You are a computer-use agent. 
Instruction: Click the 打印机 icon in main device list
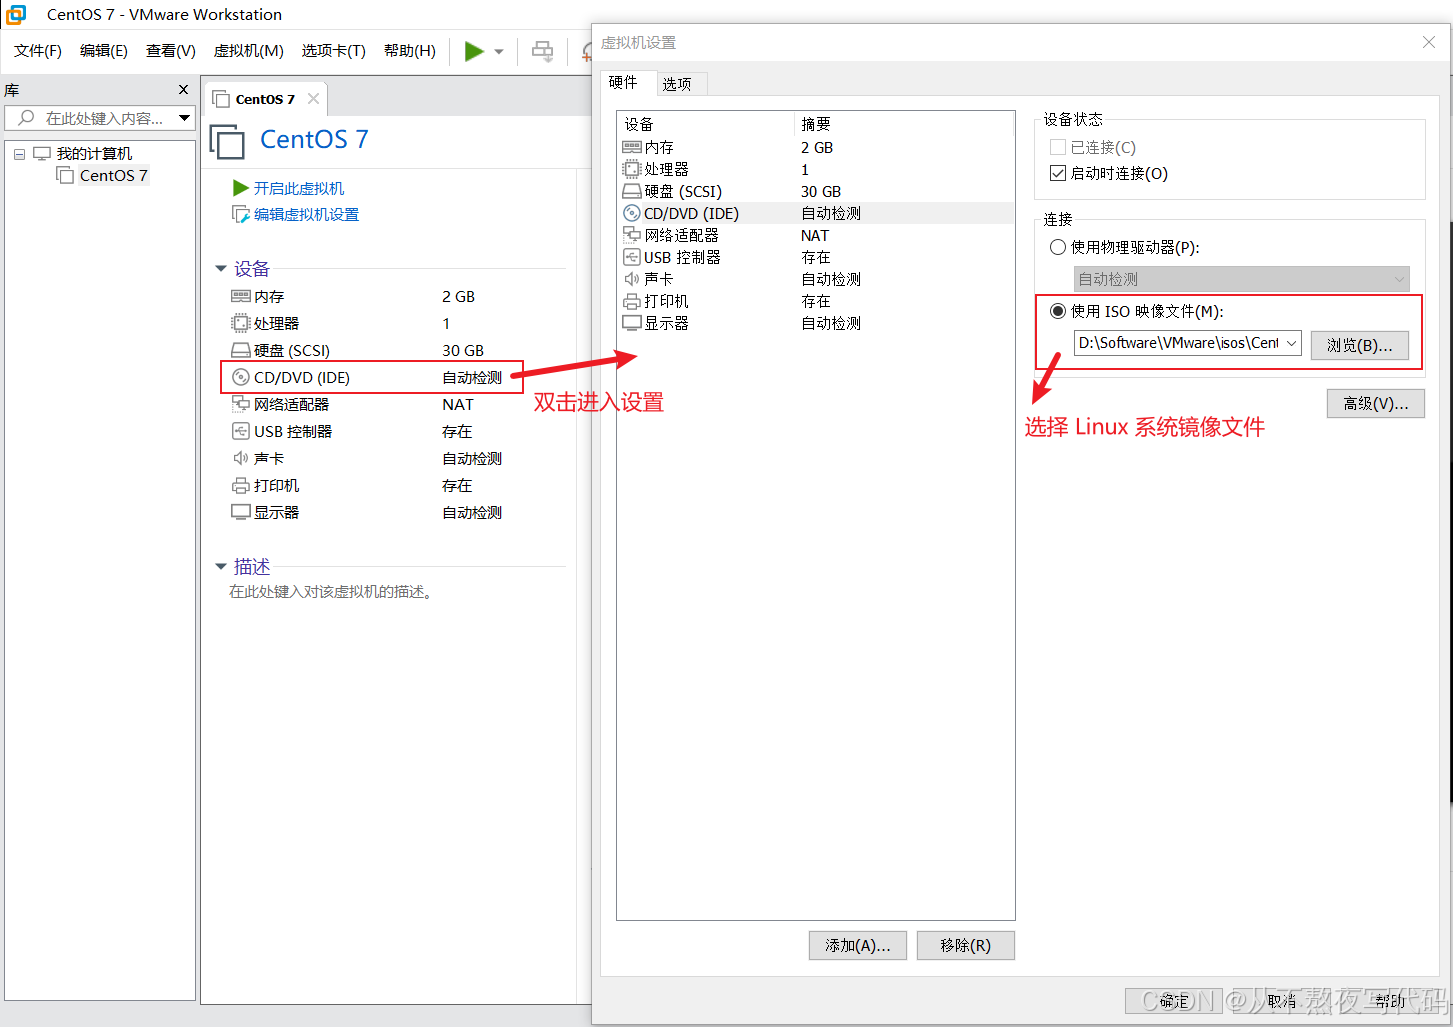(241, 485)
